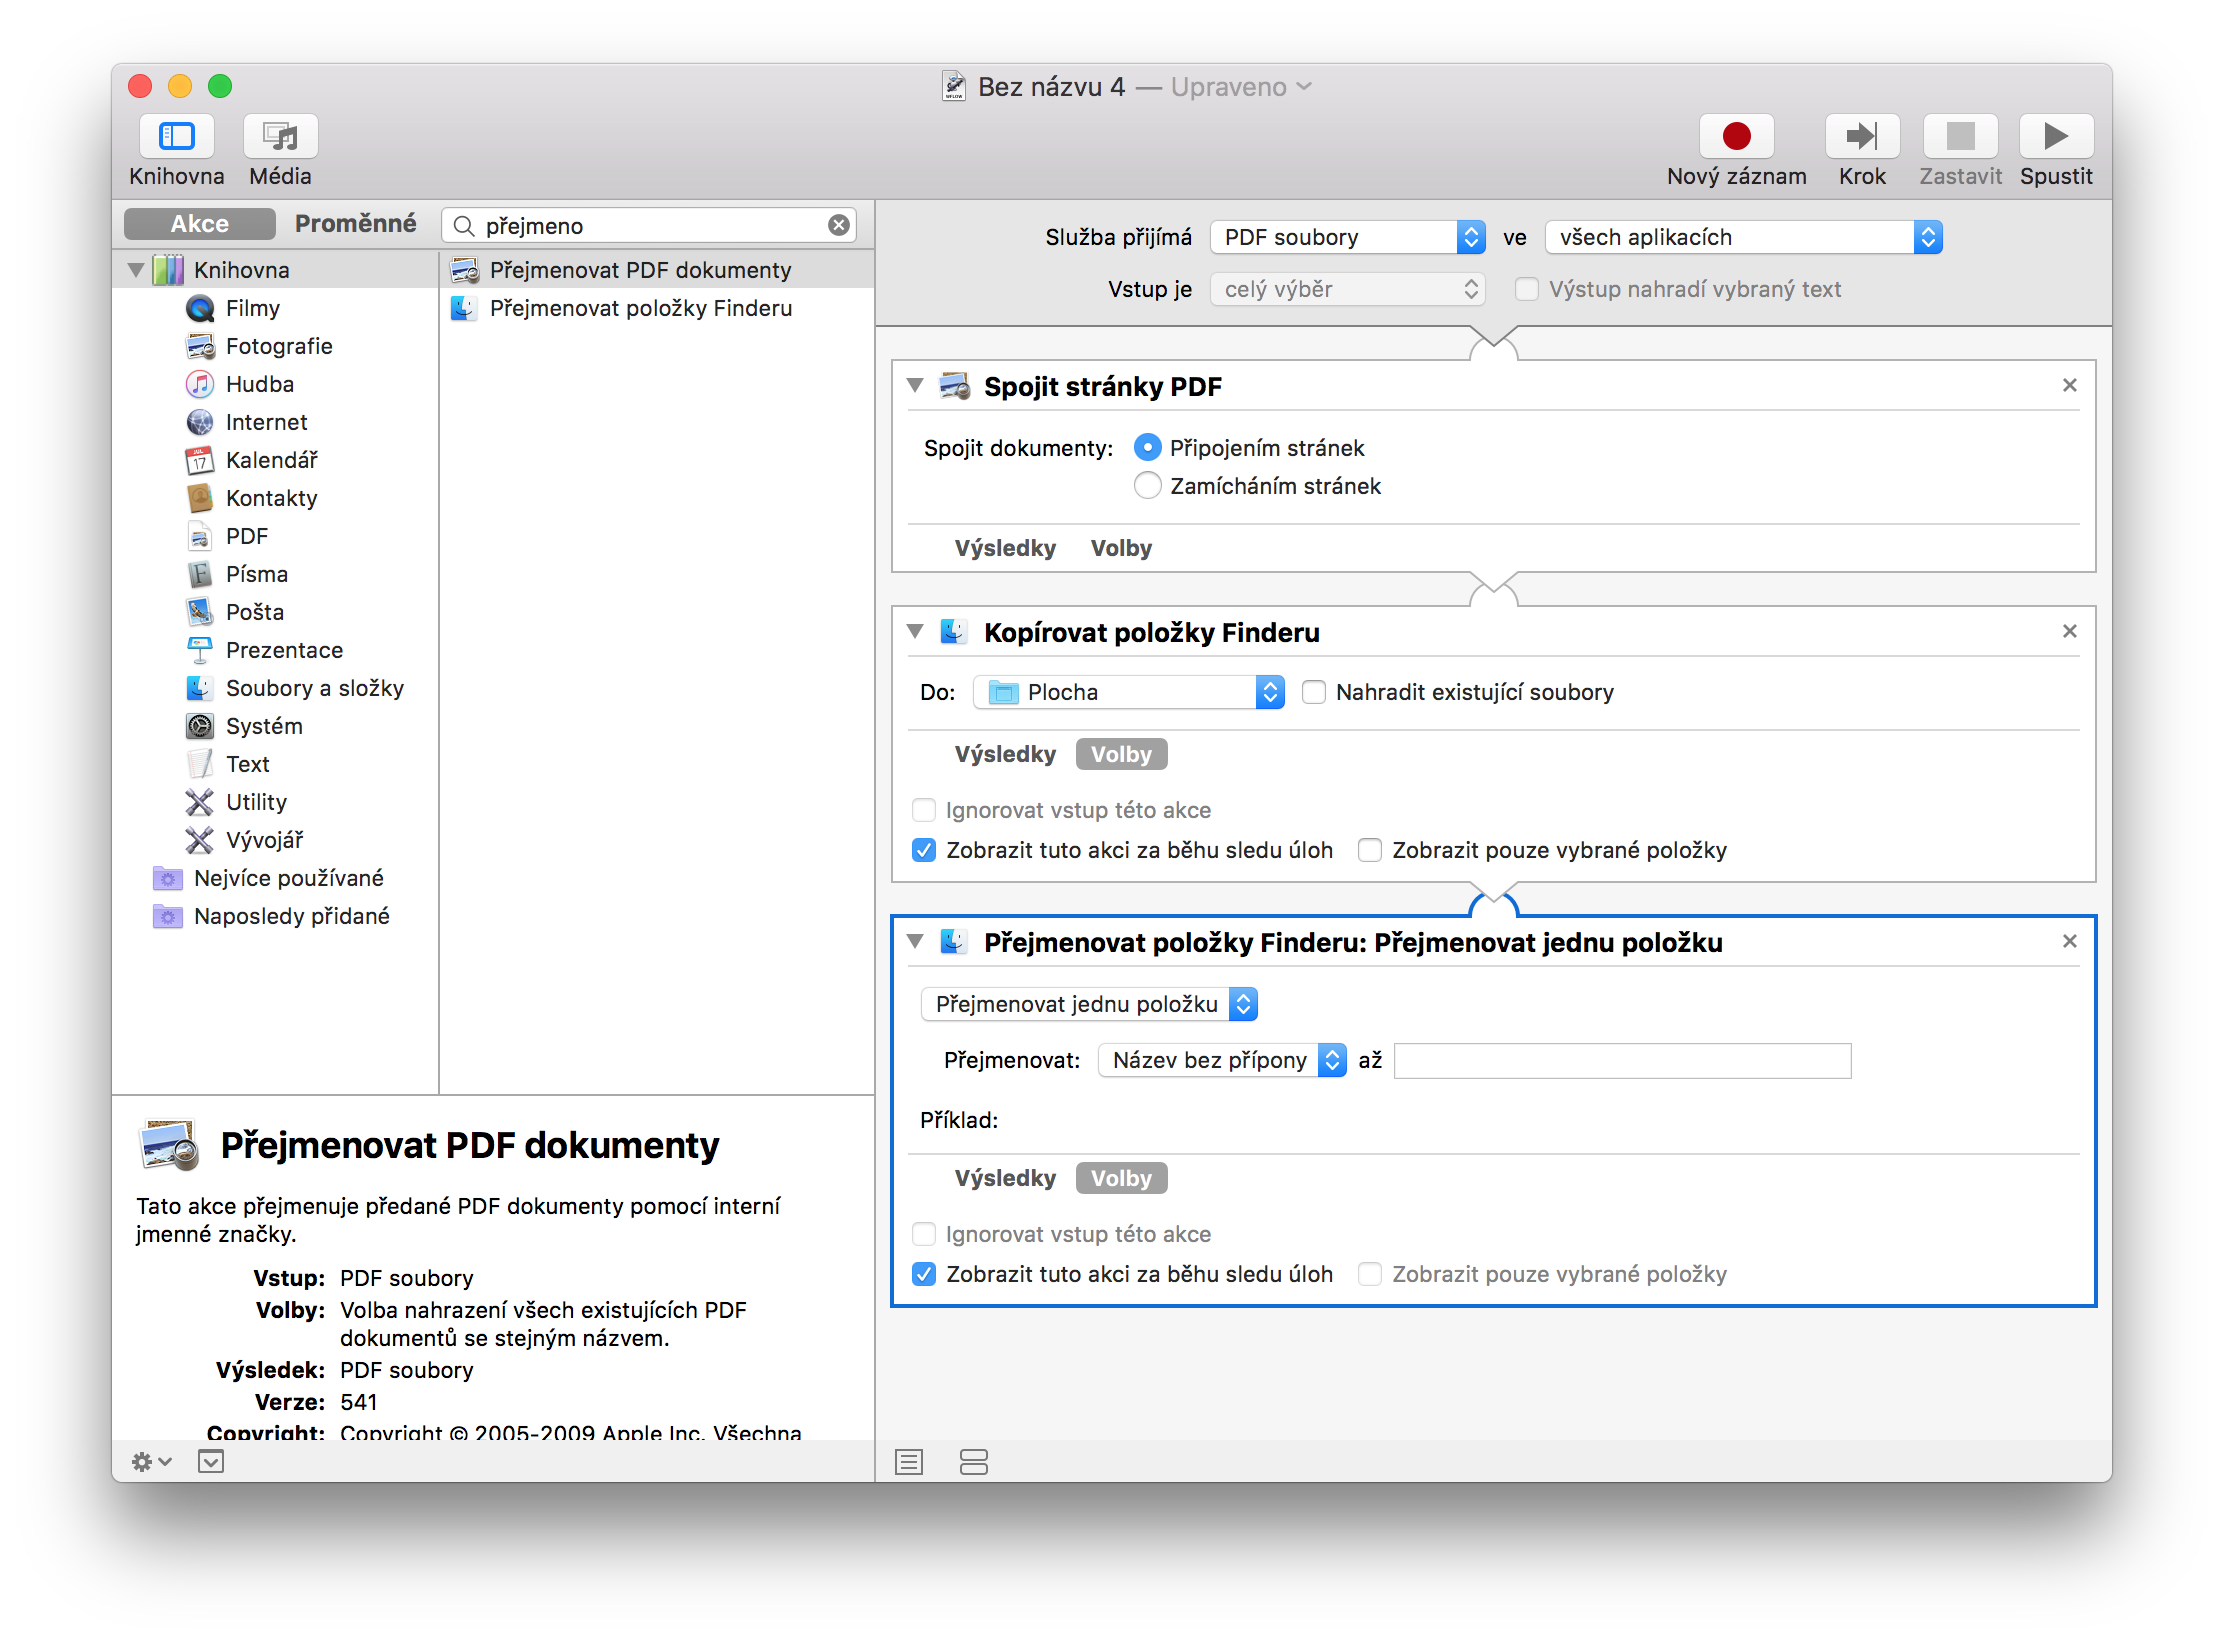
Task: Click the Krok step icon
Action: point(1861,136)
